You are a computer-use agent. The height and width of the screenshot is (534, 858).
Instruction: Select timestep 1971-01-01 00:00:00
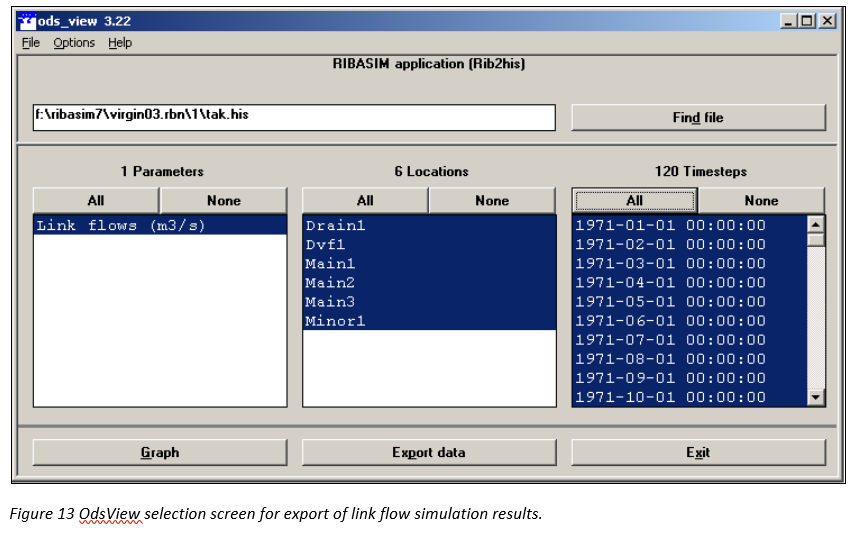(x=689, y=225)
